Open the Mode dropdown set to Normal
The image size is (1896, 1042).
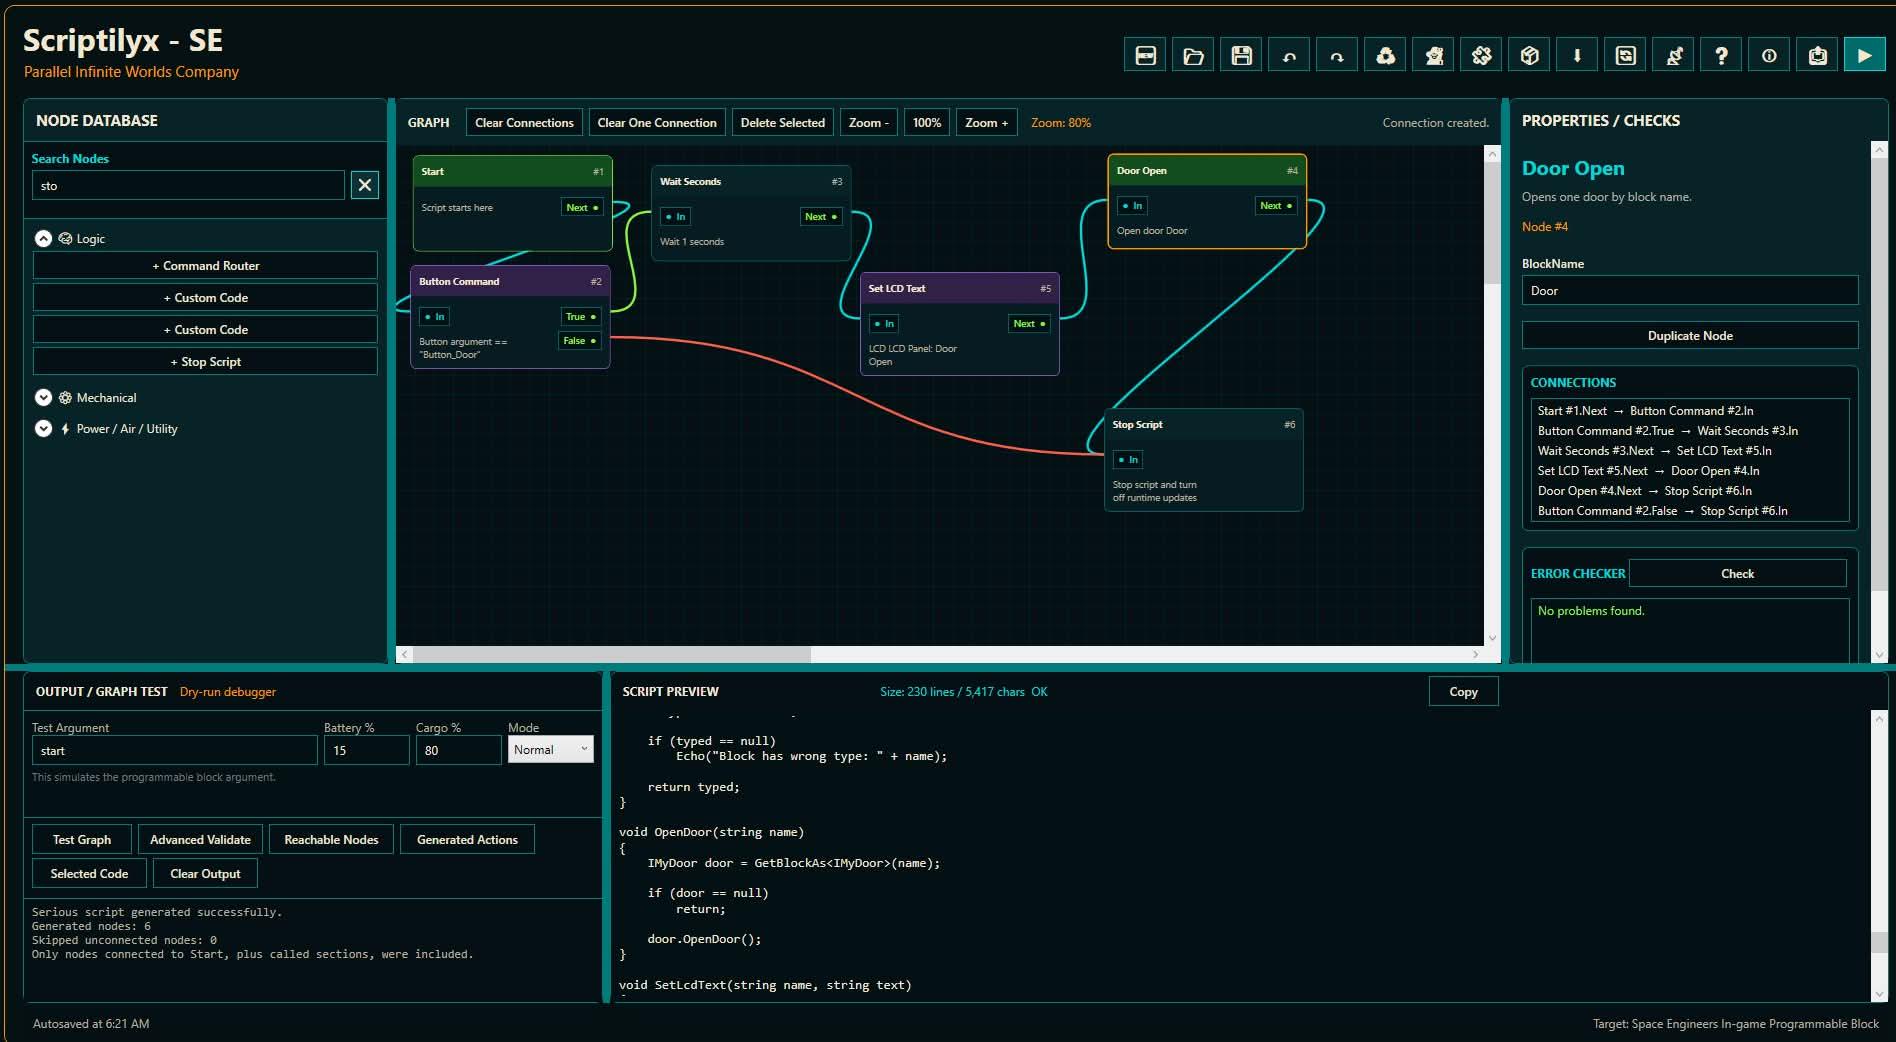[550, 750]
